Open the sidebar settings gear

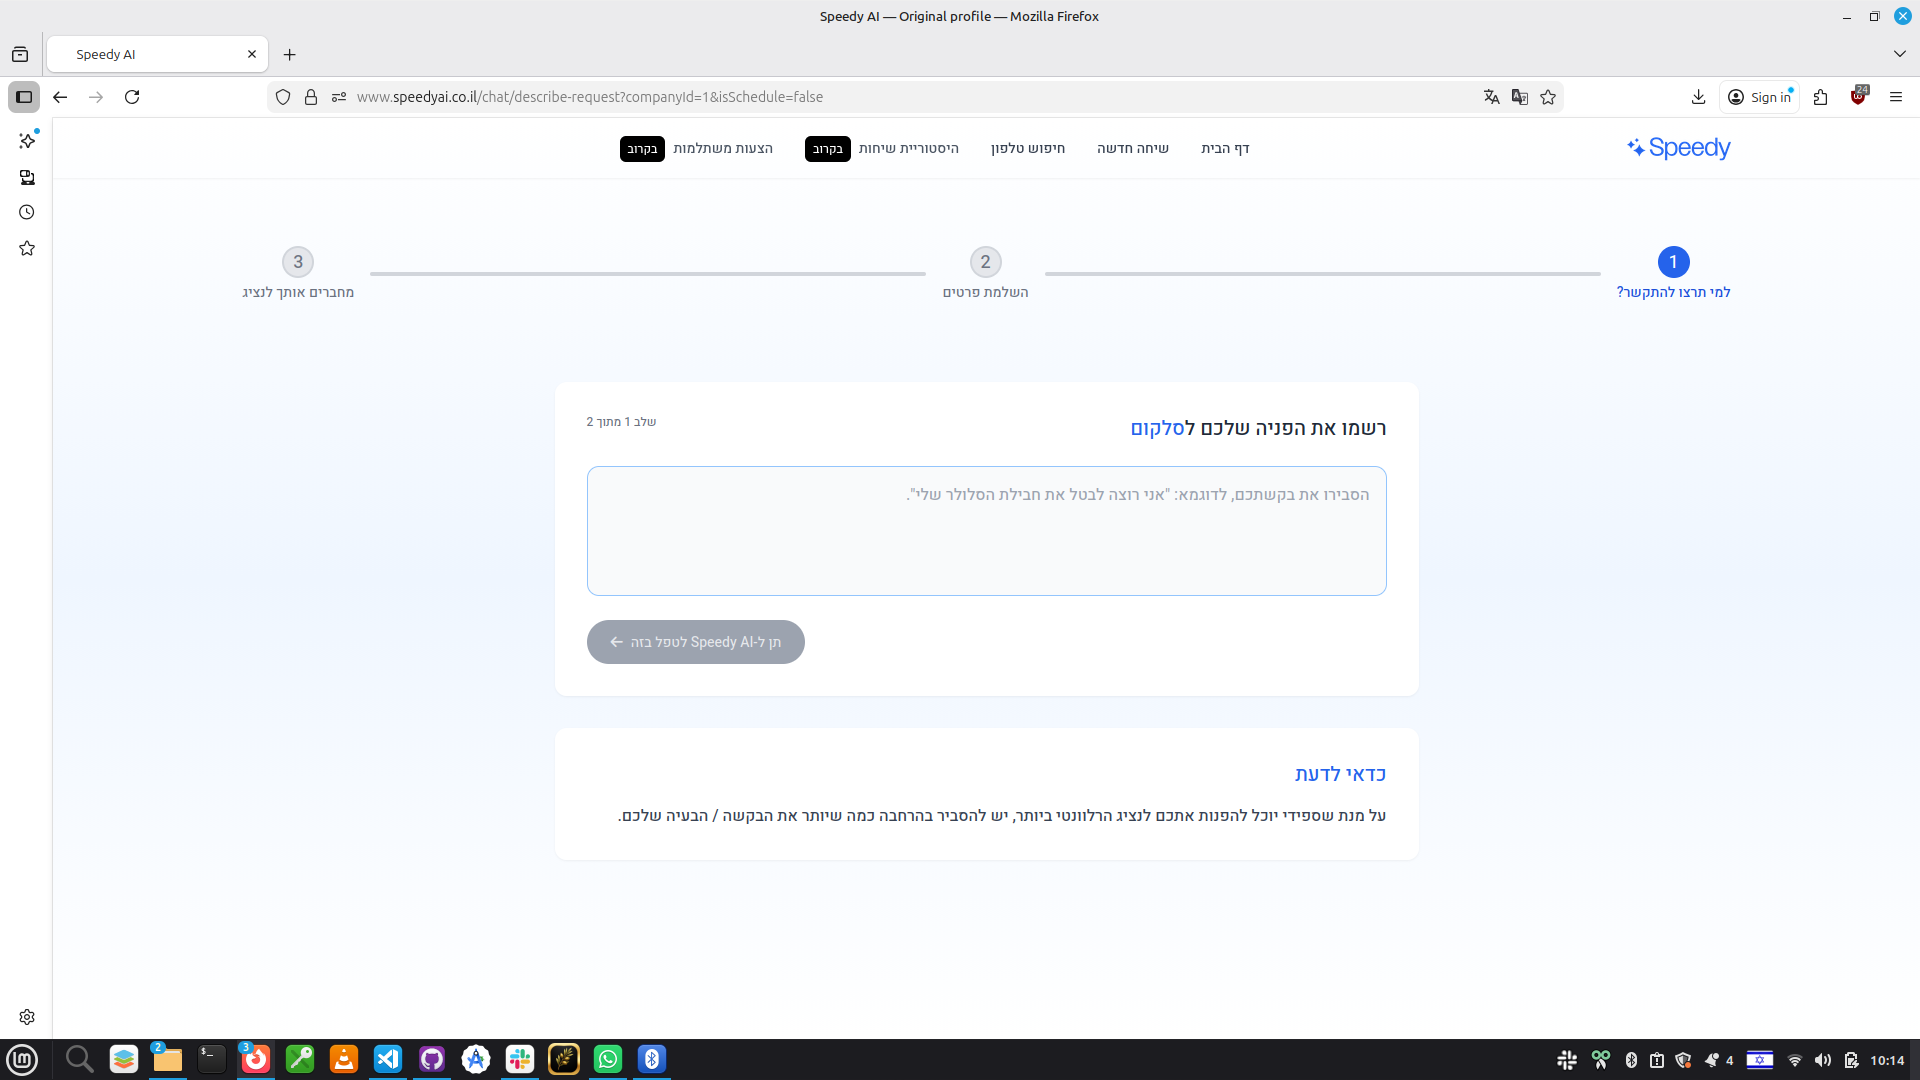[x=27, y=1017]
